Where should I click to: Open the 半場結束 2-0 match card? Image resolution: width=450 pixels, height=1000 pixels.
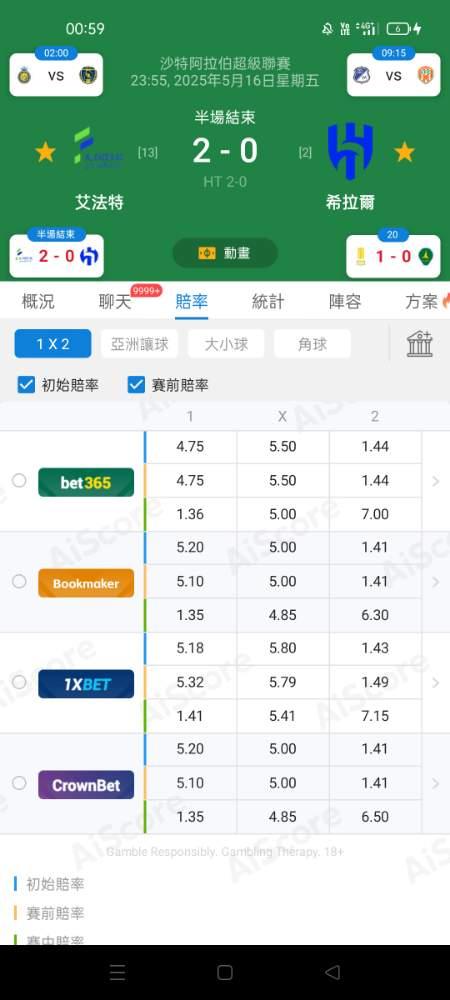coord(56,253)
